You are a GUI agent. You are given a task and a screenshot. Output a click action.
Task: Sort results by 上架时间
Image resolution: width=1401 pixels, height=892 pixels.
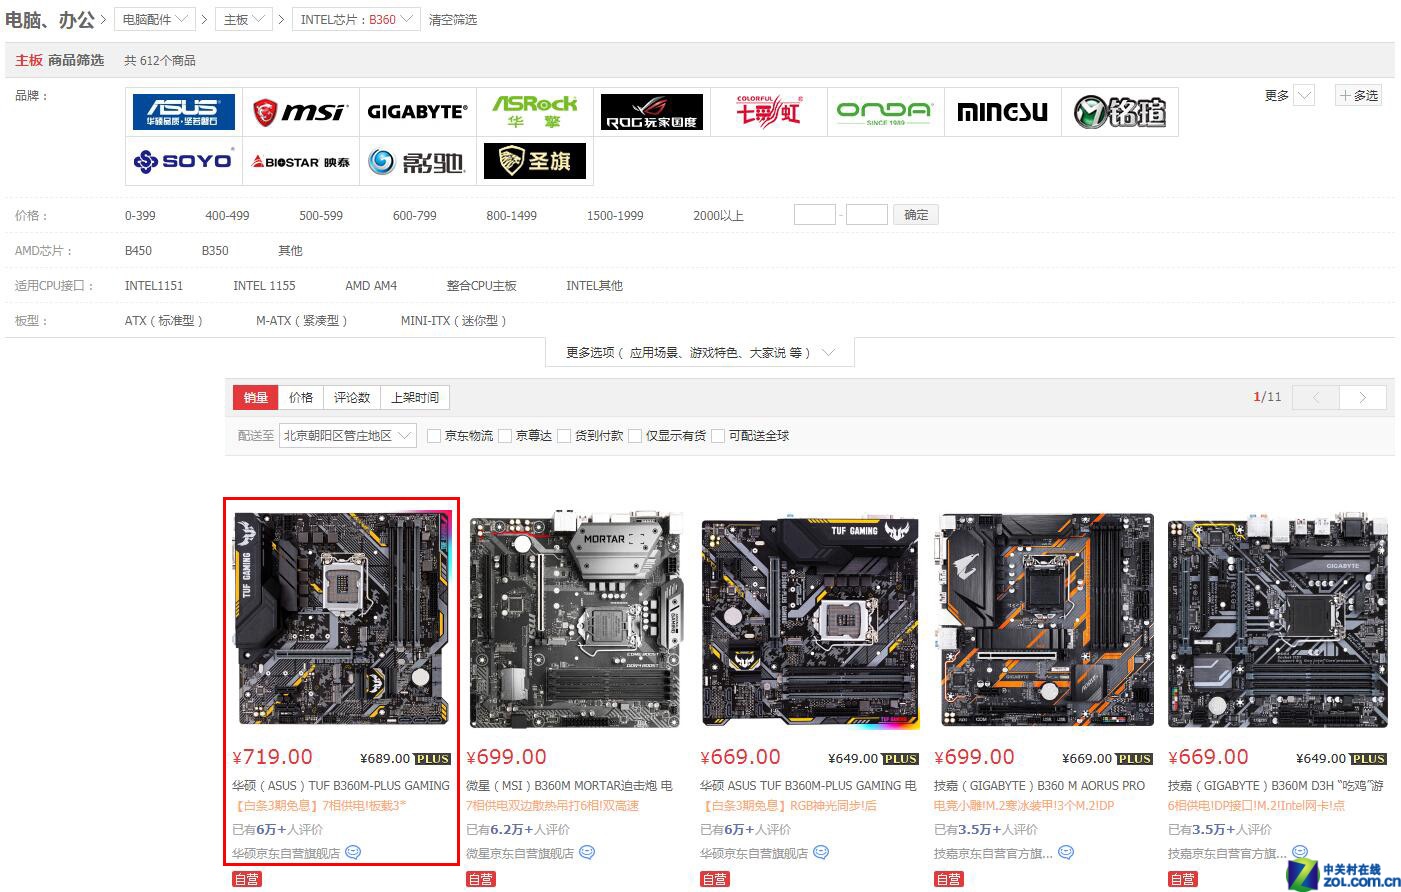(x=415, y=398)
